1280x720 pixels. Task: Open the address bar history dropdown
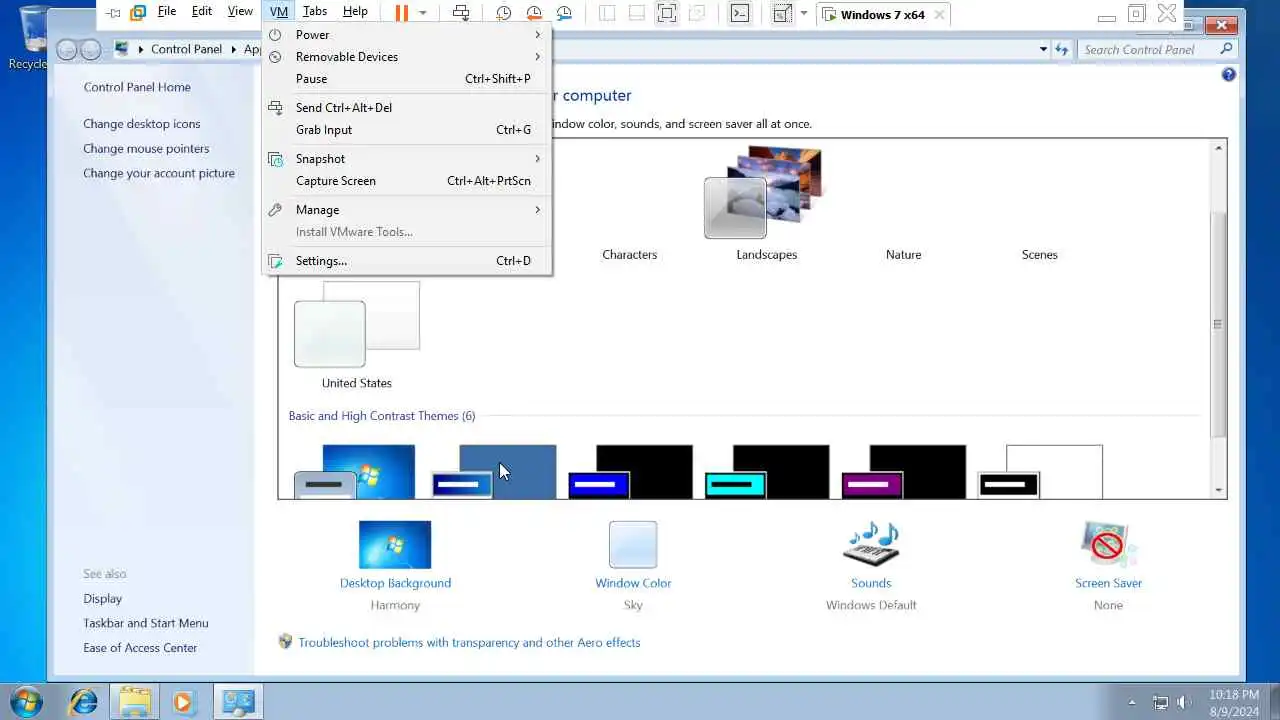[x=1043, y=49]
